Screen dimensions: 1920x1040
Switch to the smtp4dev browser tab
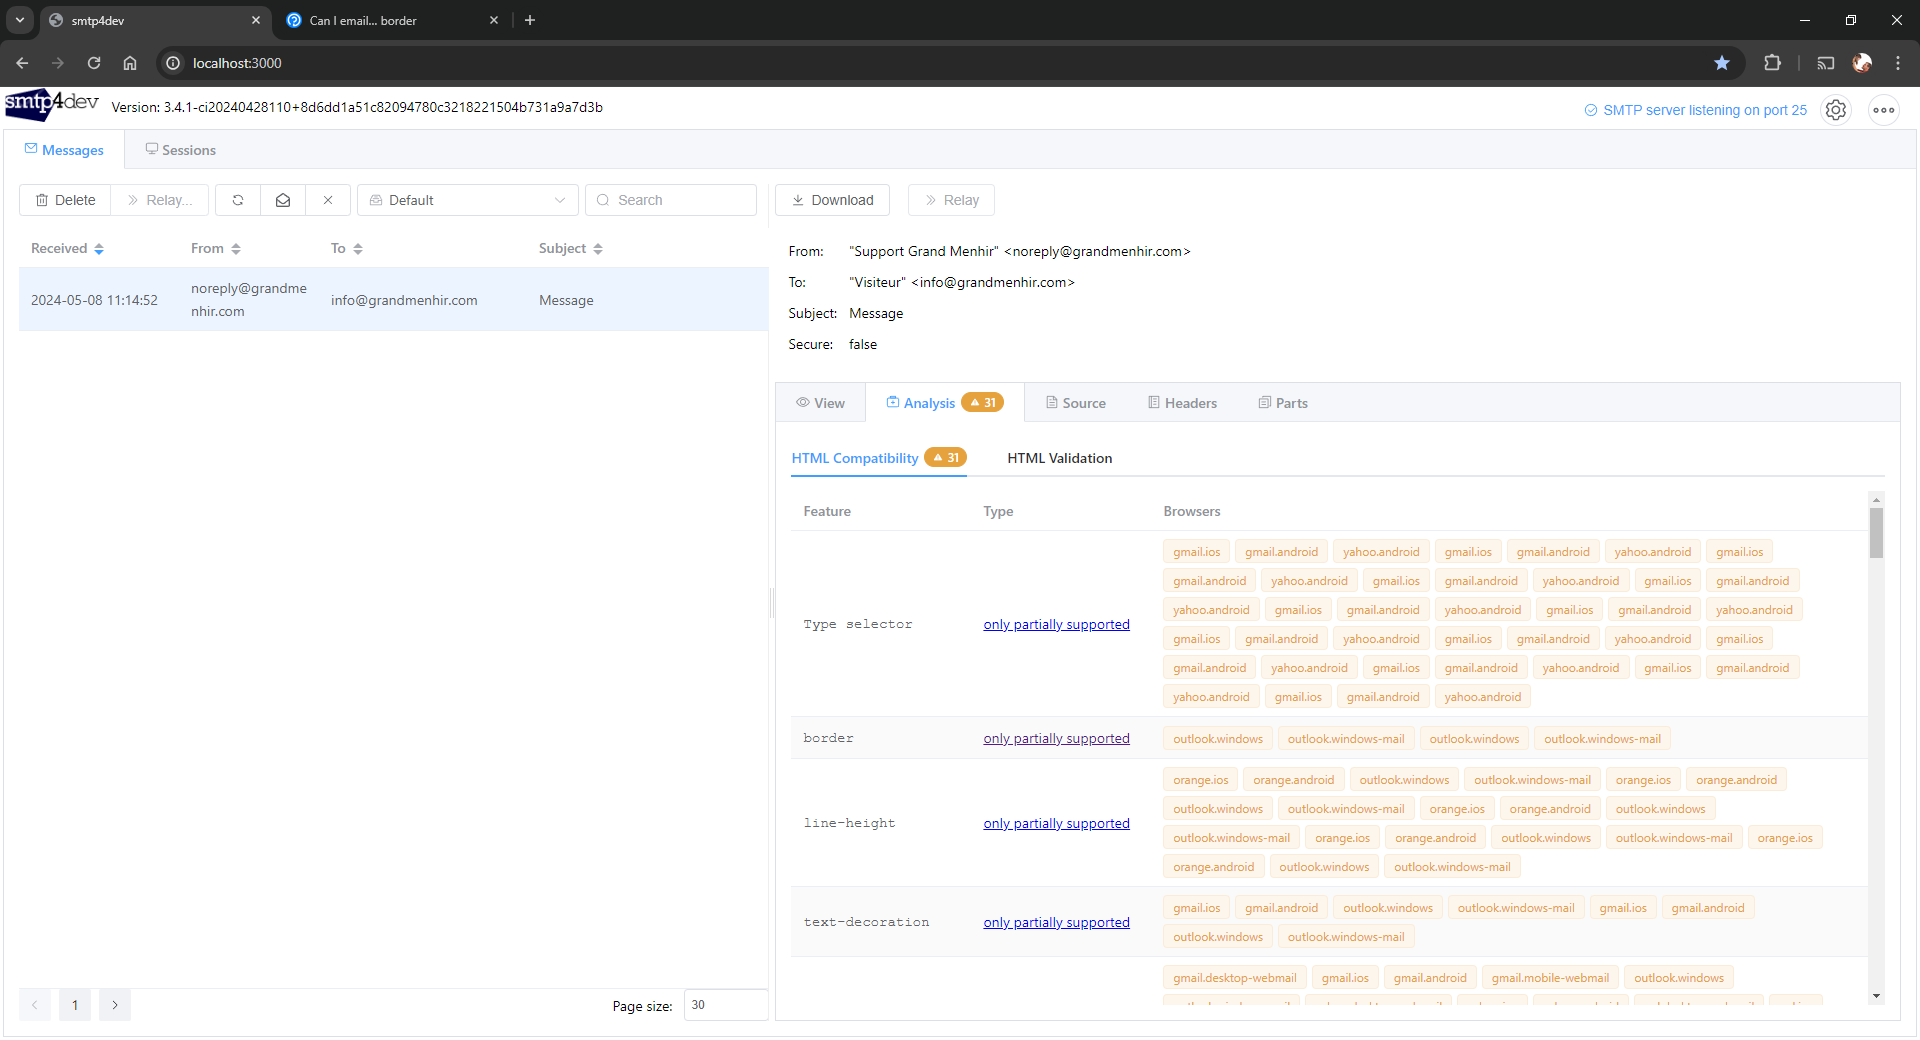tap(155, 20)
